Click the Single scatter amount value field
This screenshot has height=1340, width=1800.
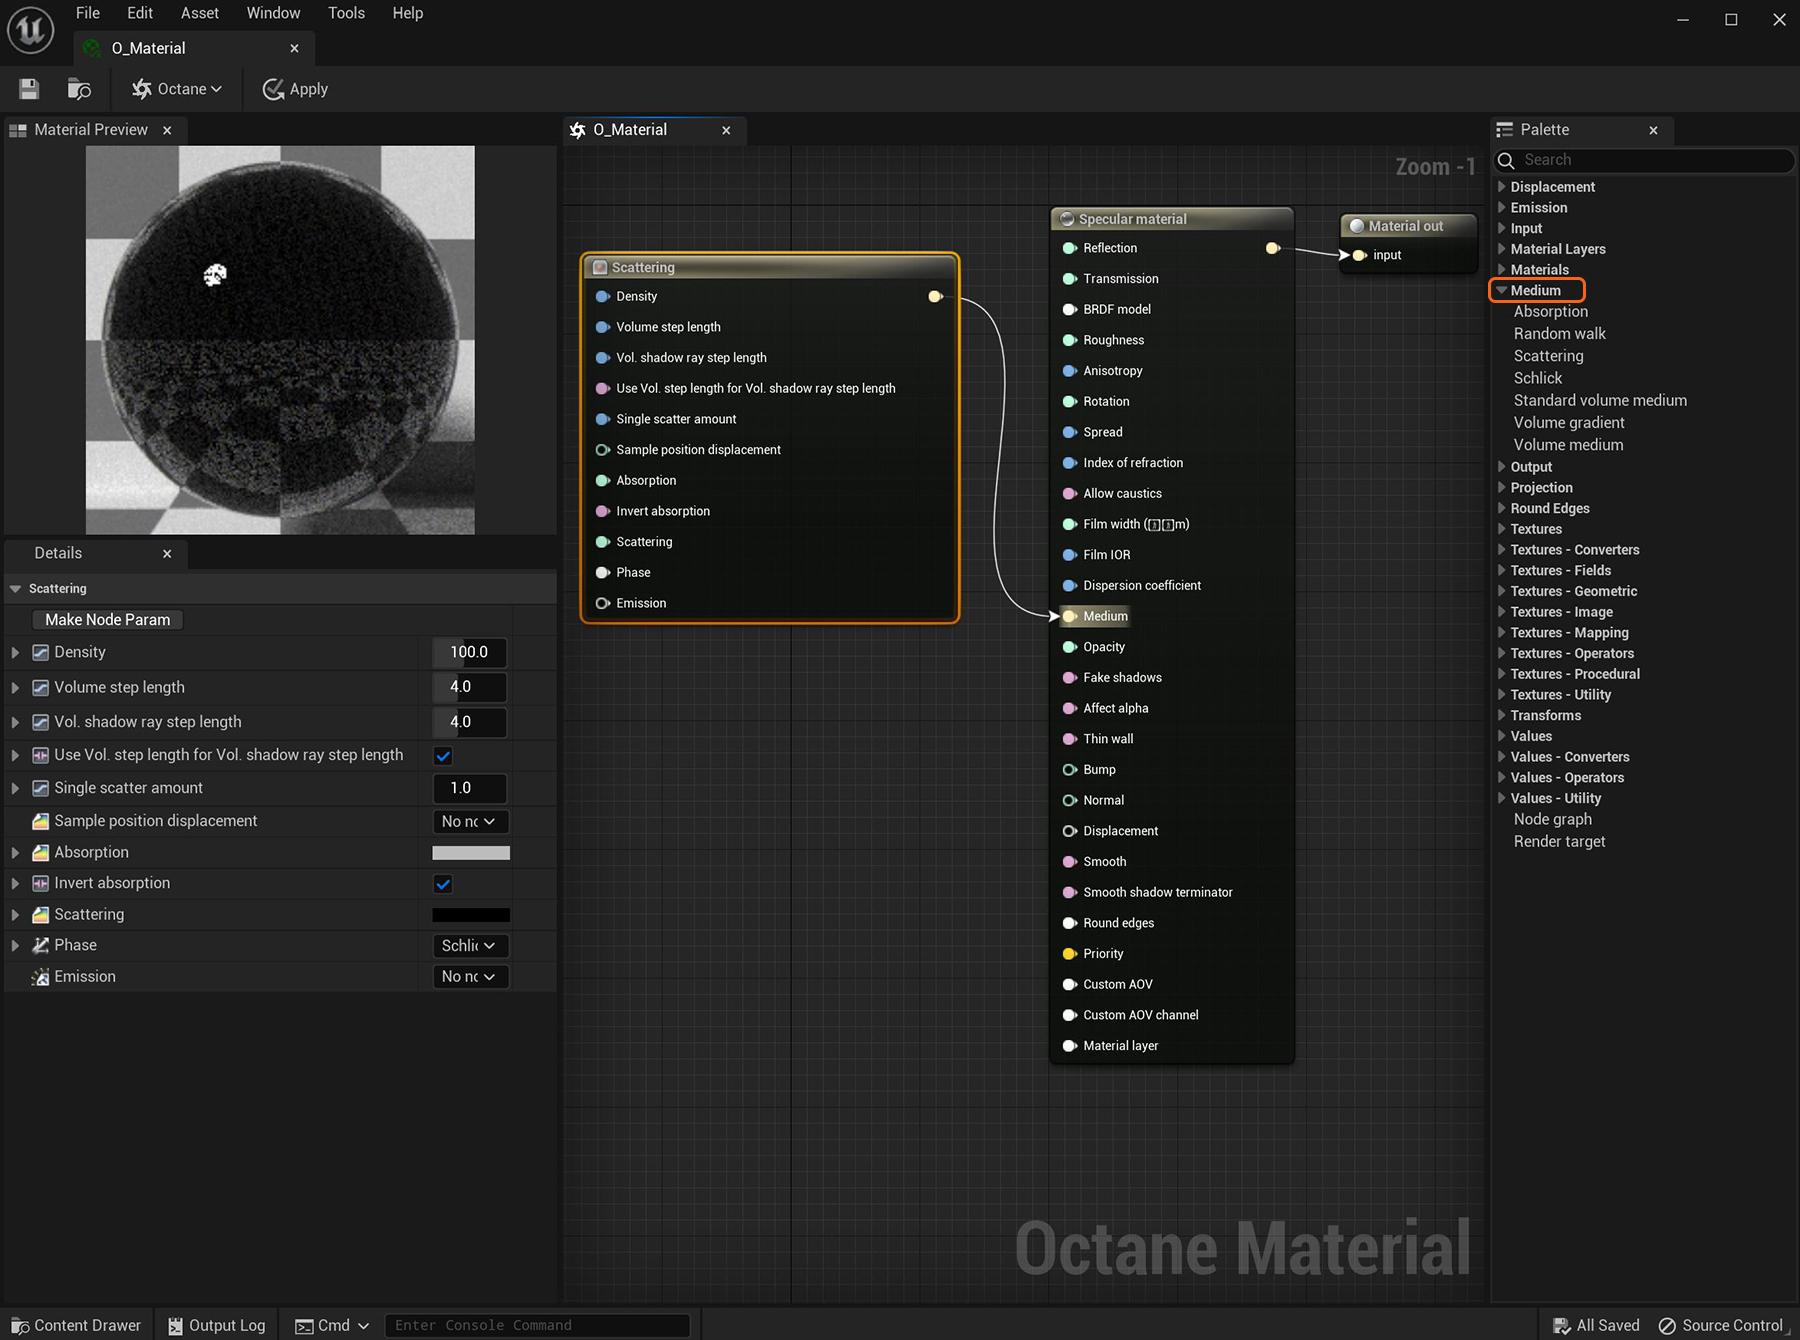[x=470, y=788]
